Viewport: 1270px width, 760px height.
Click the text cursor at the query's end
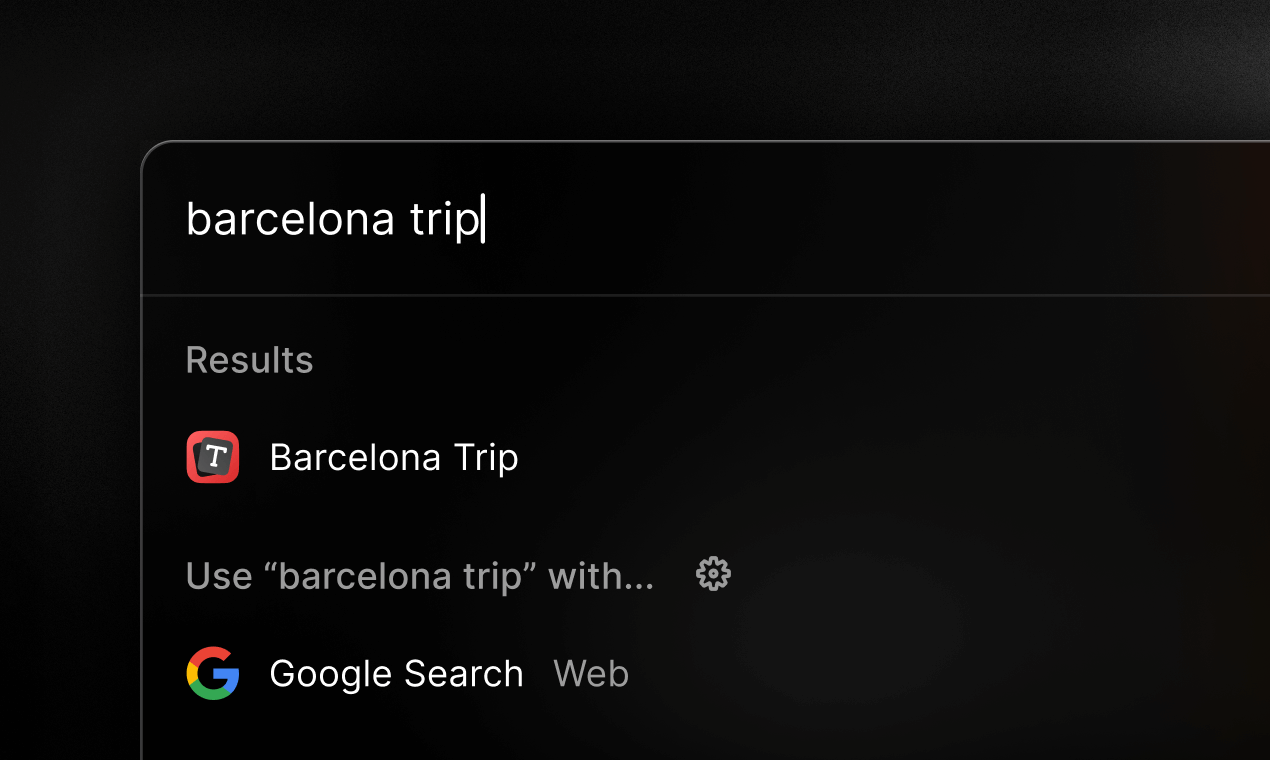[483, 219]
